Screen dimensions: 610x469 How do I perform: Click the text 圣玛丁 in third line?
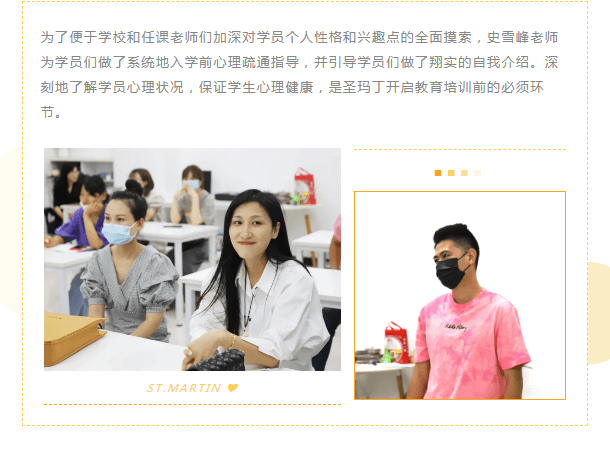coord(364,87)
